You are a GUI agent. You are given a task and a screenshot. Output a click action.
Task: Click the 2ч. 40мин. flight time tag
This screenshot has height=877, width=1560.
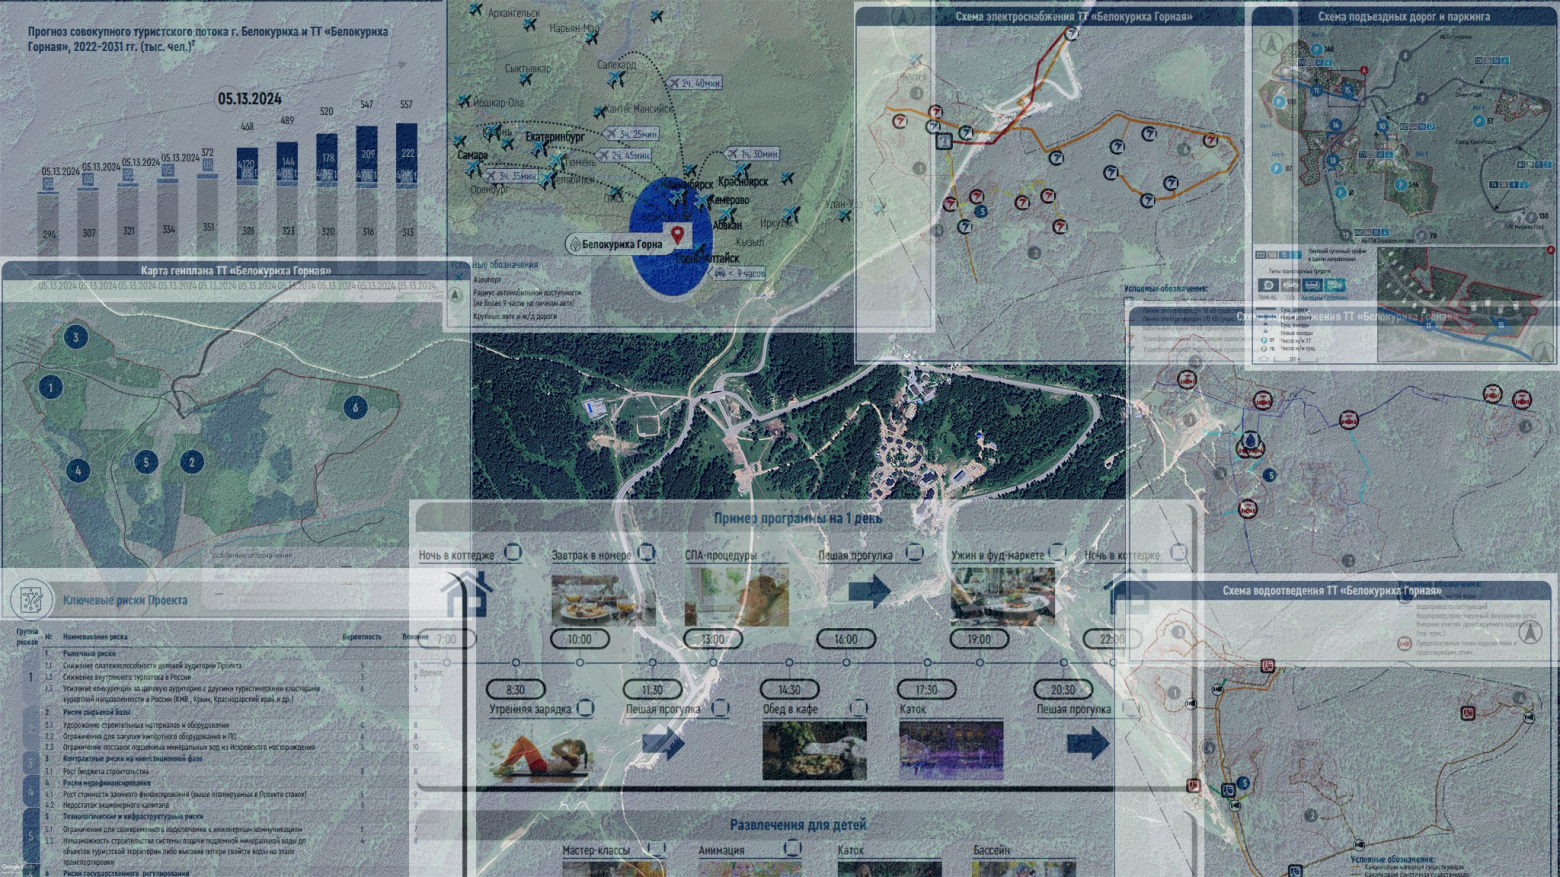(x=695, y=83)
